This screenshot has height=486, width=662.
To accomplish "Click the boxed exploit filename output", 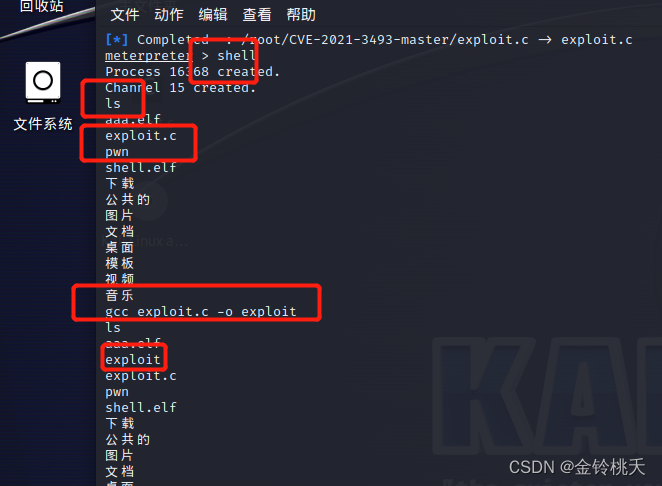I will 133,359.
